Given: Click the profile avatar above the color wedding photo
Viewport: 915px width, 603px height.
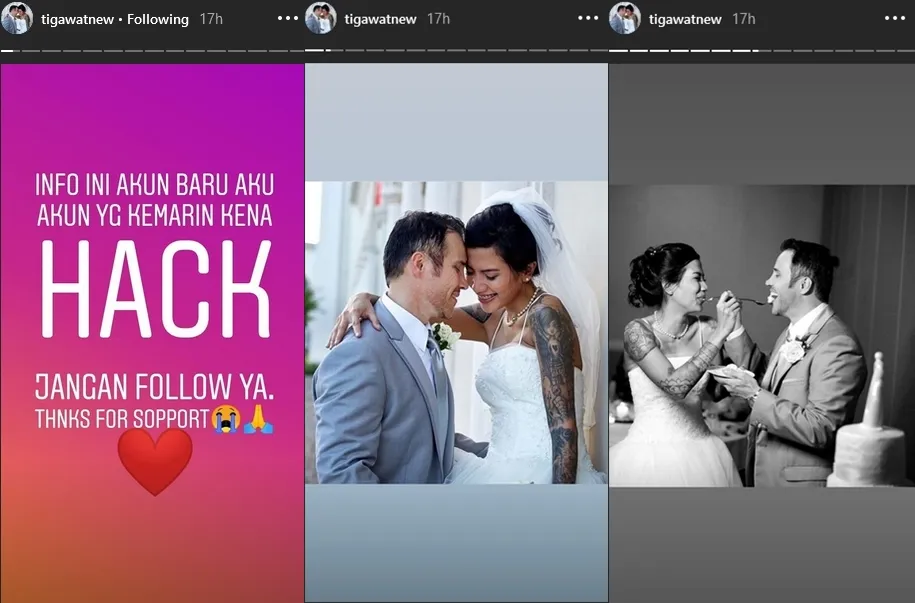Looking at the screenshot, I should tap(320, 18).
